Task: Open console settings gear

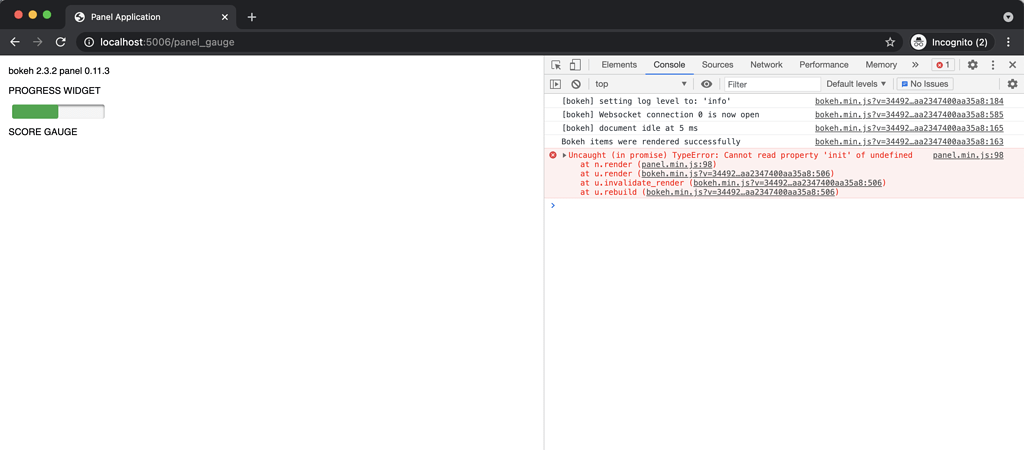Action: (1012, 84)
